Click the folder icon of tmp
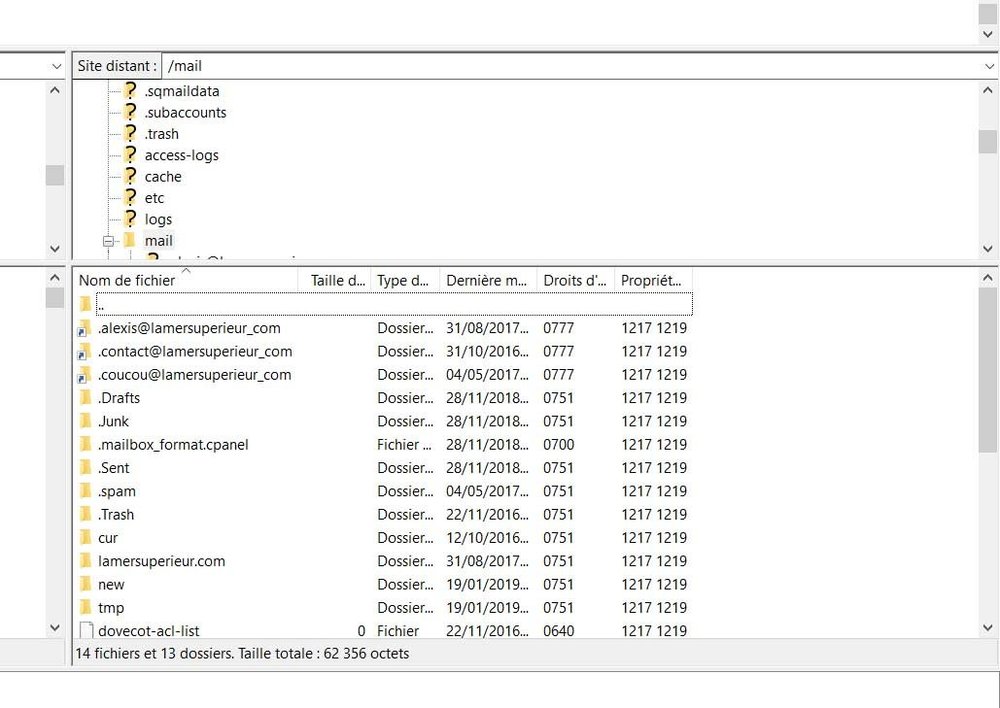 pos(85,607)
